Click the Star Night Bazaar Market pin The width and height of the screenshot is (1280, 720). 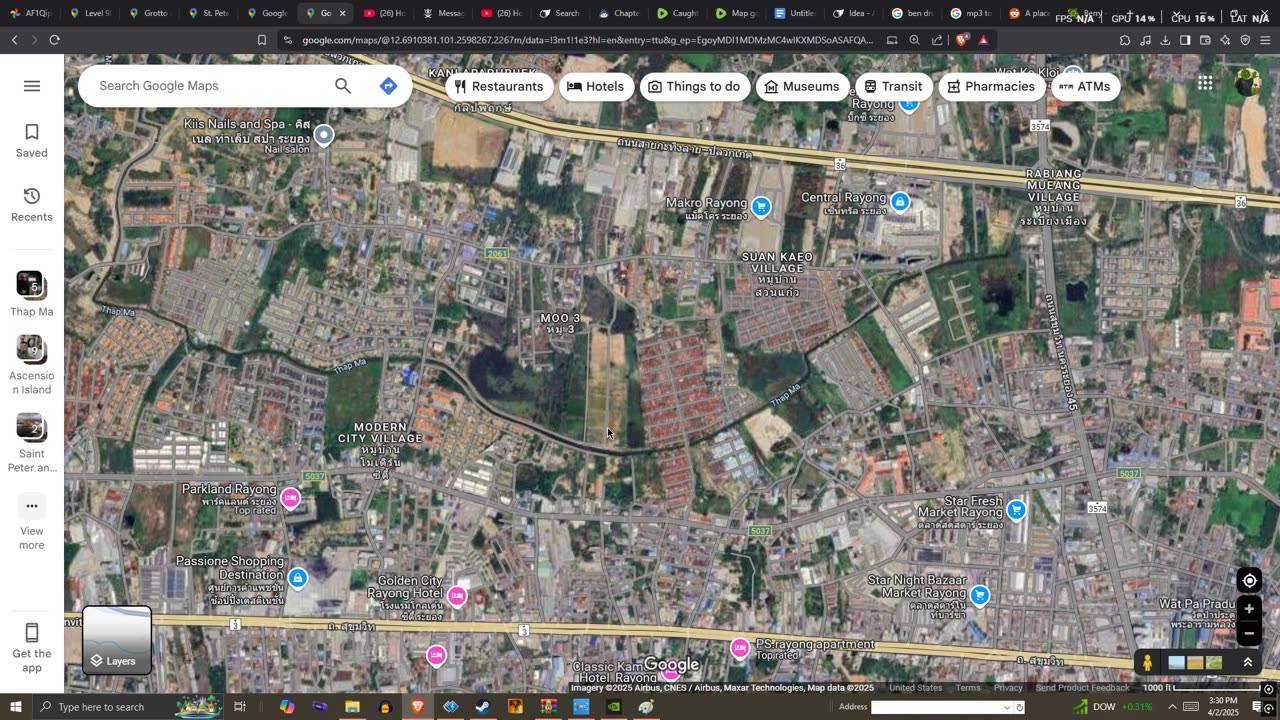pos(980,596)
